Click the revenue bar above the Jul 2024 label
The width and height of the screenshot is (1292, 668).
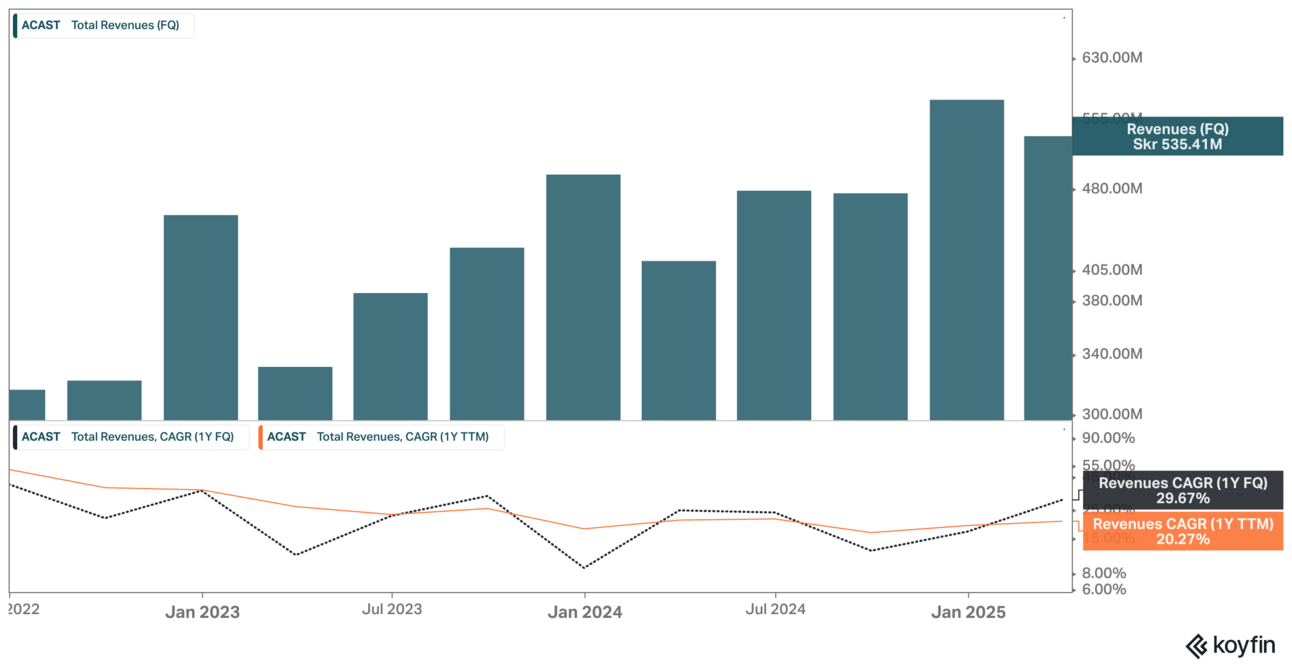tap(774, 305)
